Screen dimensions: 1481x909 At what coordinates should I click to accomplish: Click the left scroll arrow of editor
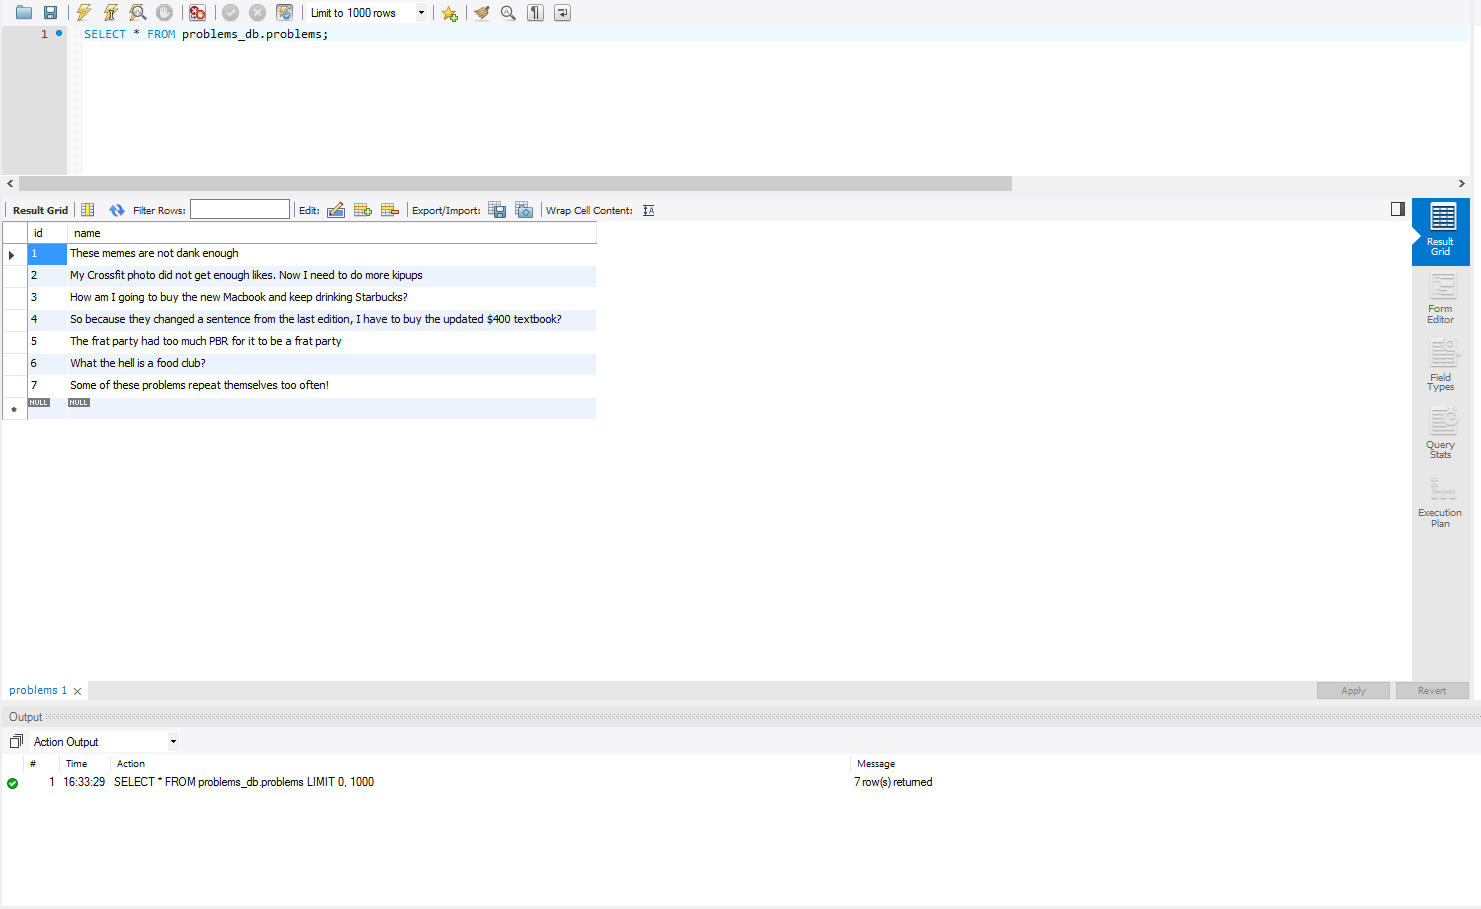(10, 183)
